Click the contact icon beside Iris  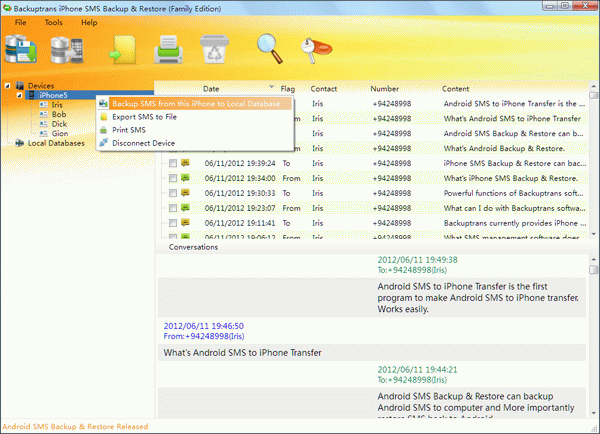point(44,104)
